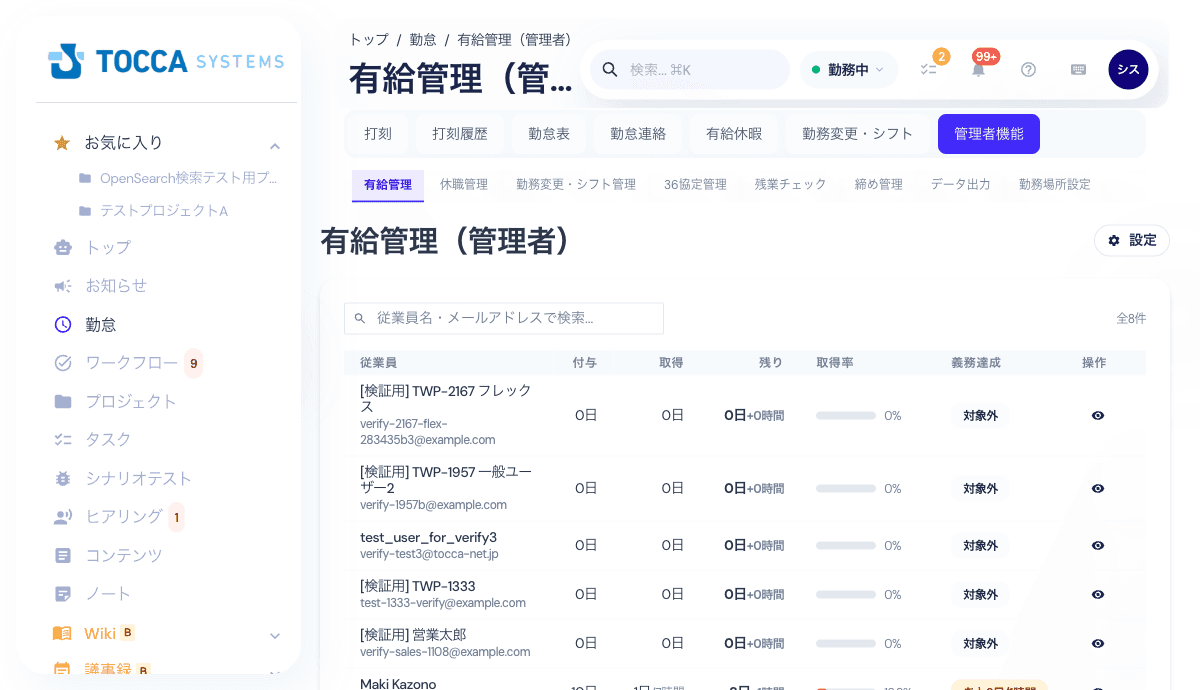The image size is (1200, 690).
Task: Open the シス user avatar menu
Action: click(x=1128, y=70)
